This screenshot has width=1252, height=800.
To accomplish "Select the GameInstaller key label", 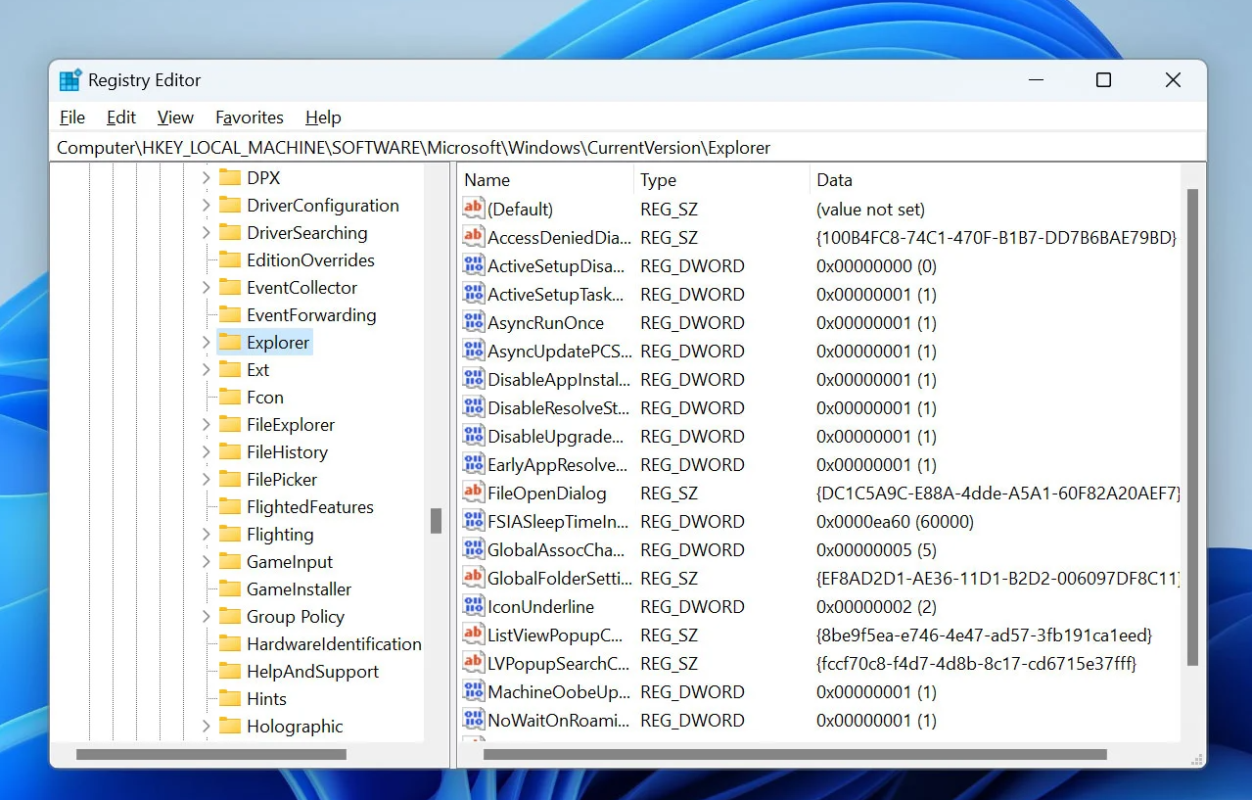I will [299, 589].
